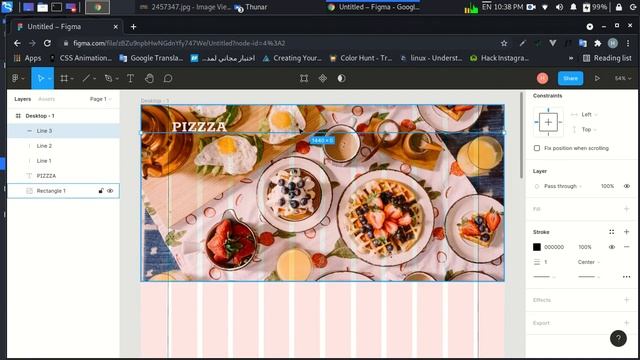640x360 pixels.
Task: Click the Create component icon
Action: tap(322, 78)
